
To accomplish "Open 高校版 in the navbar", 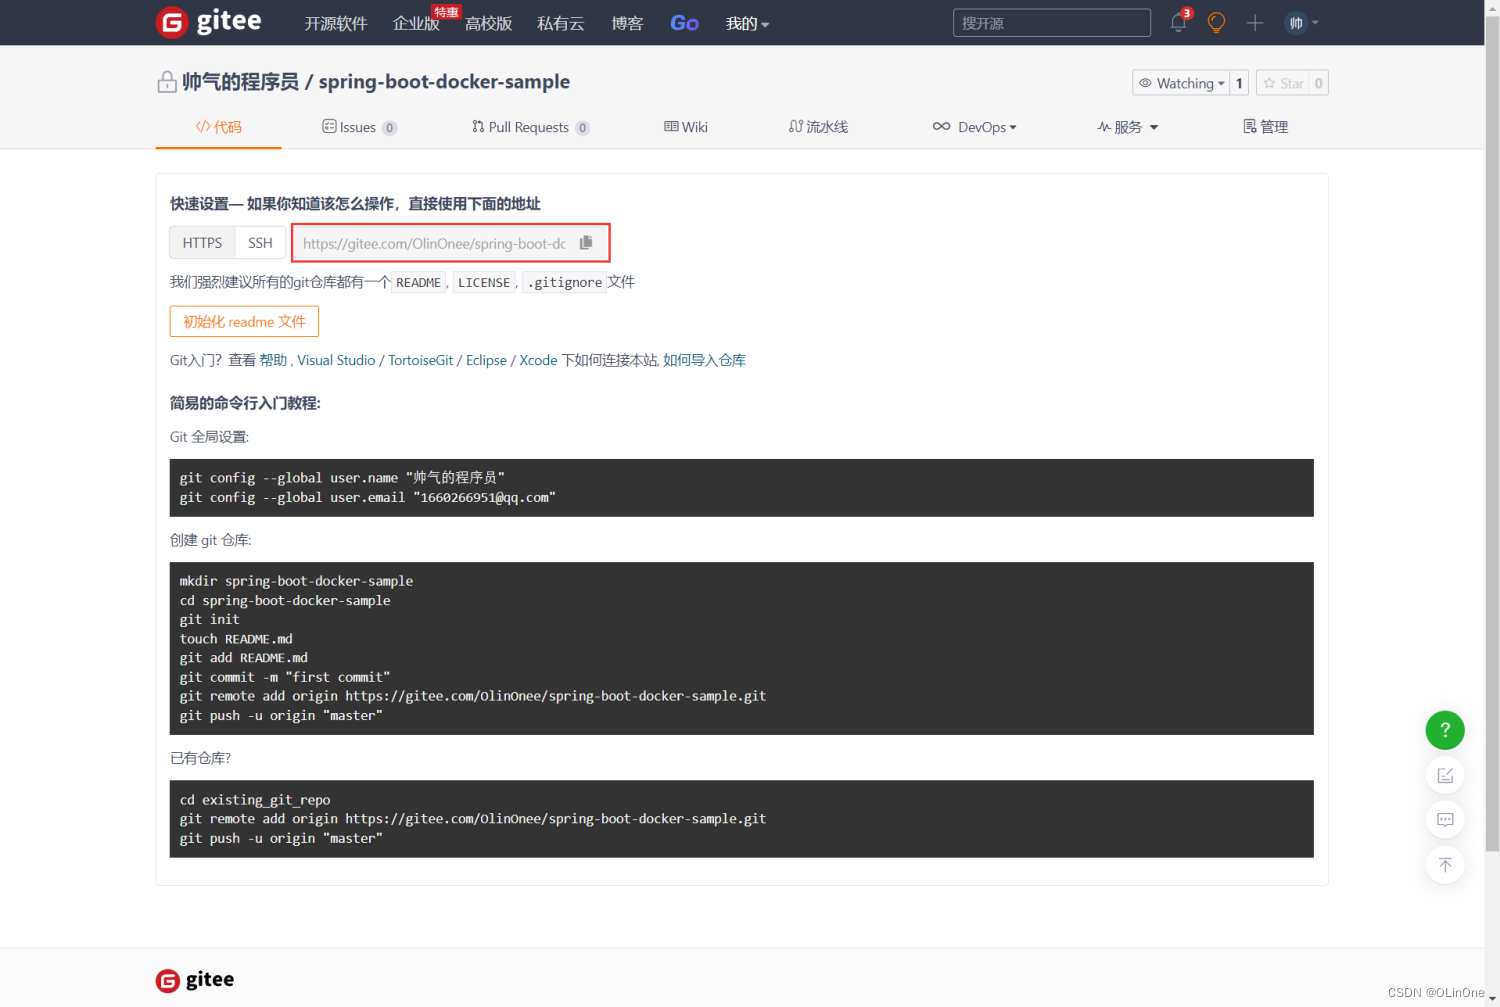I will coord(489,23).
